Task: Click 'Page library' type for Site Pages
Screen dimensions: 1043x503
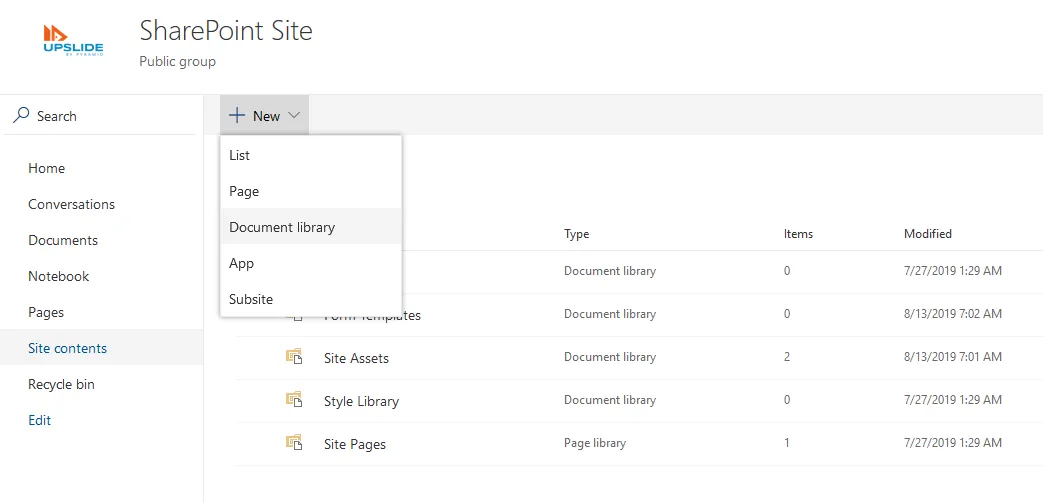Action: tap(595, 442)
